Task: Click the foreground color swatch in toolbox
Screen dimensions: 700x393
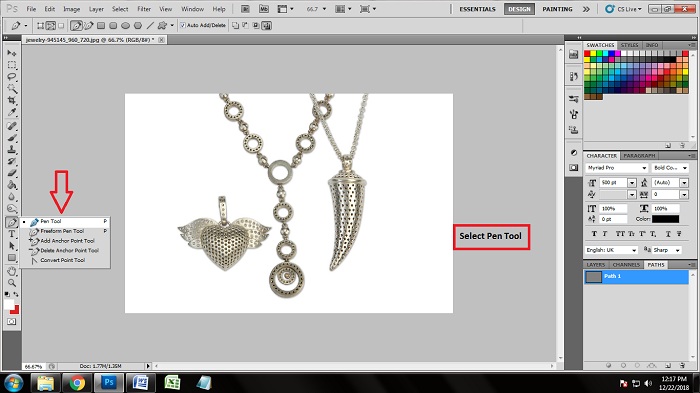Action: (9, 305)
